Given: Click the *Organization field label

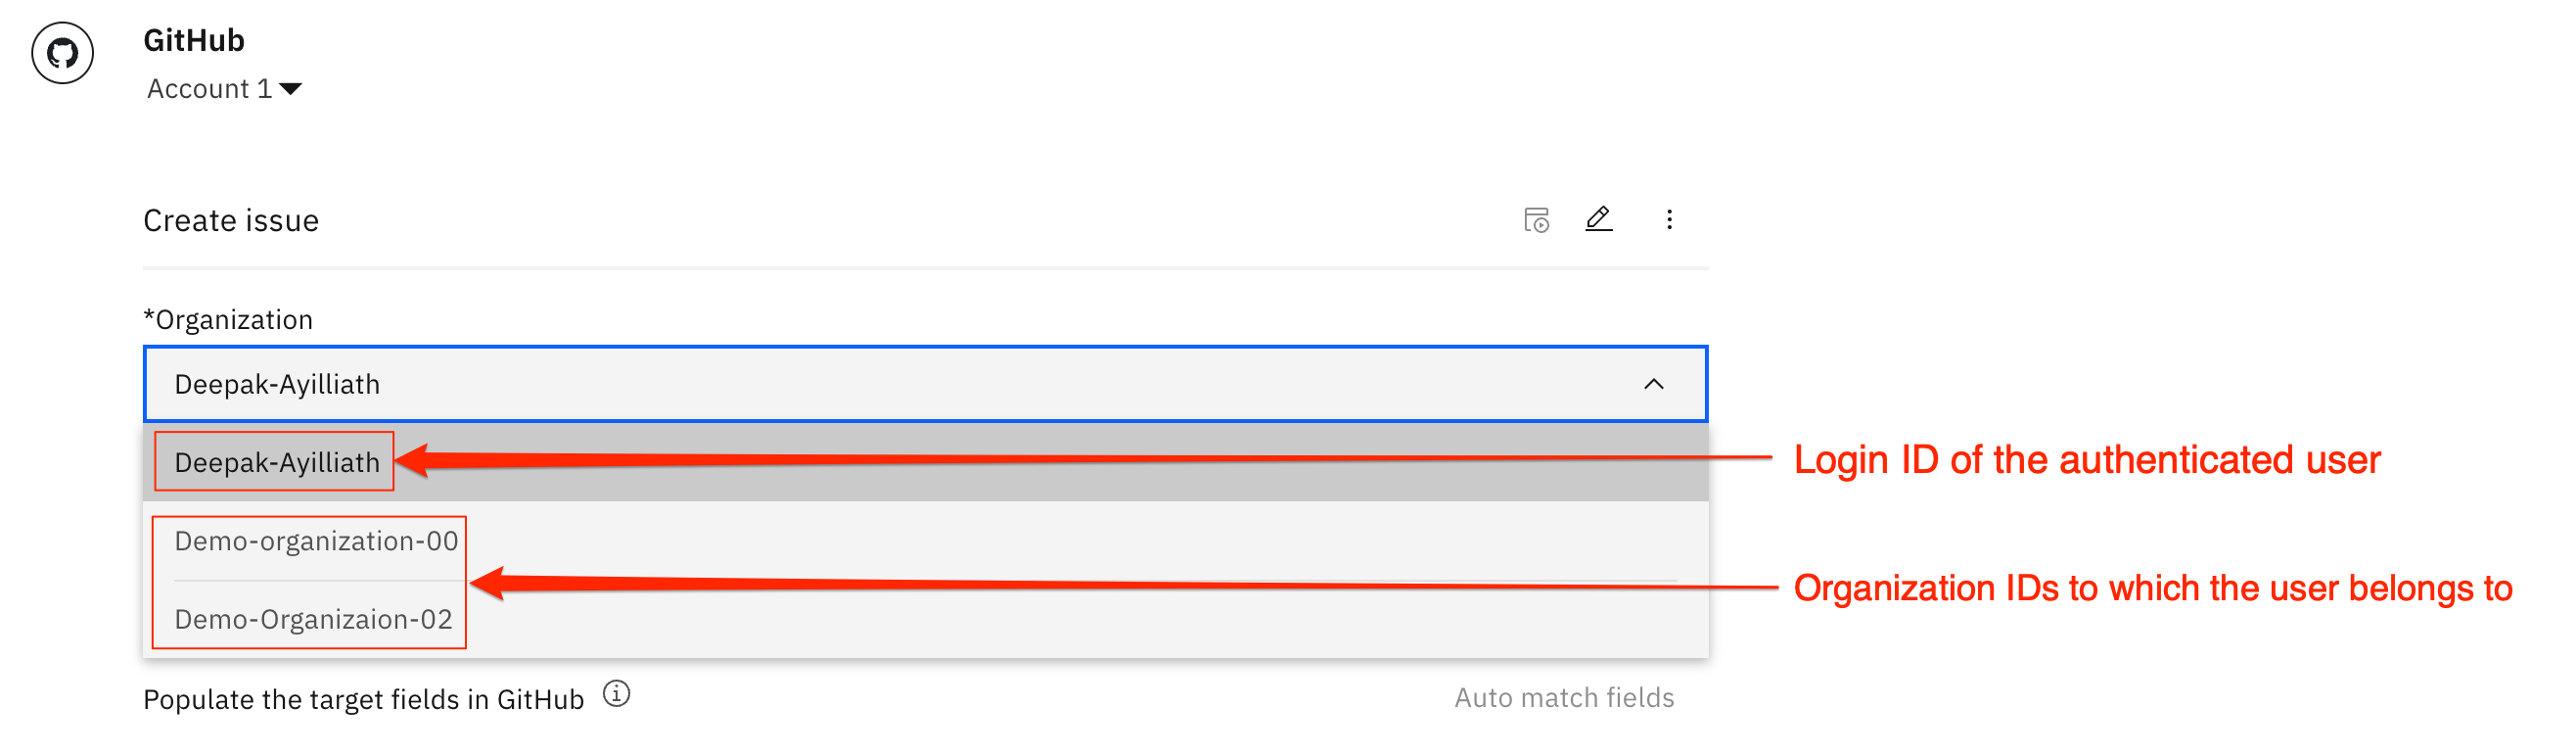Looking at the screenshot, I should coord(228,320).
